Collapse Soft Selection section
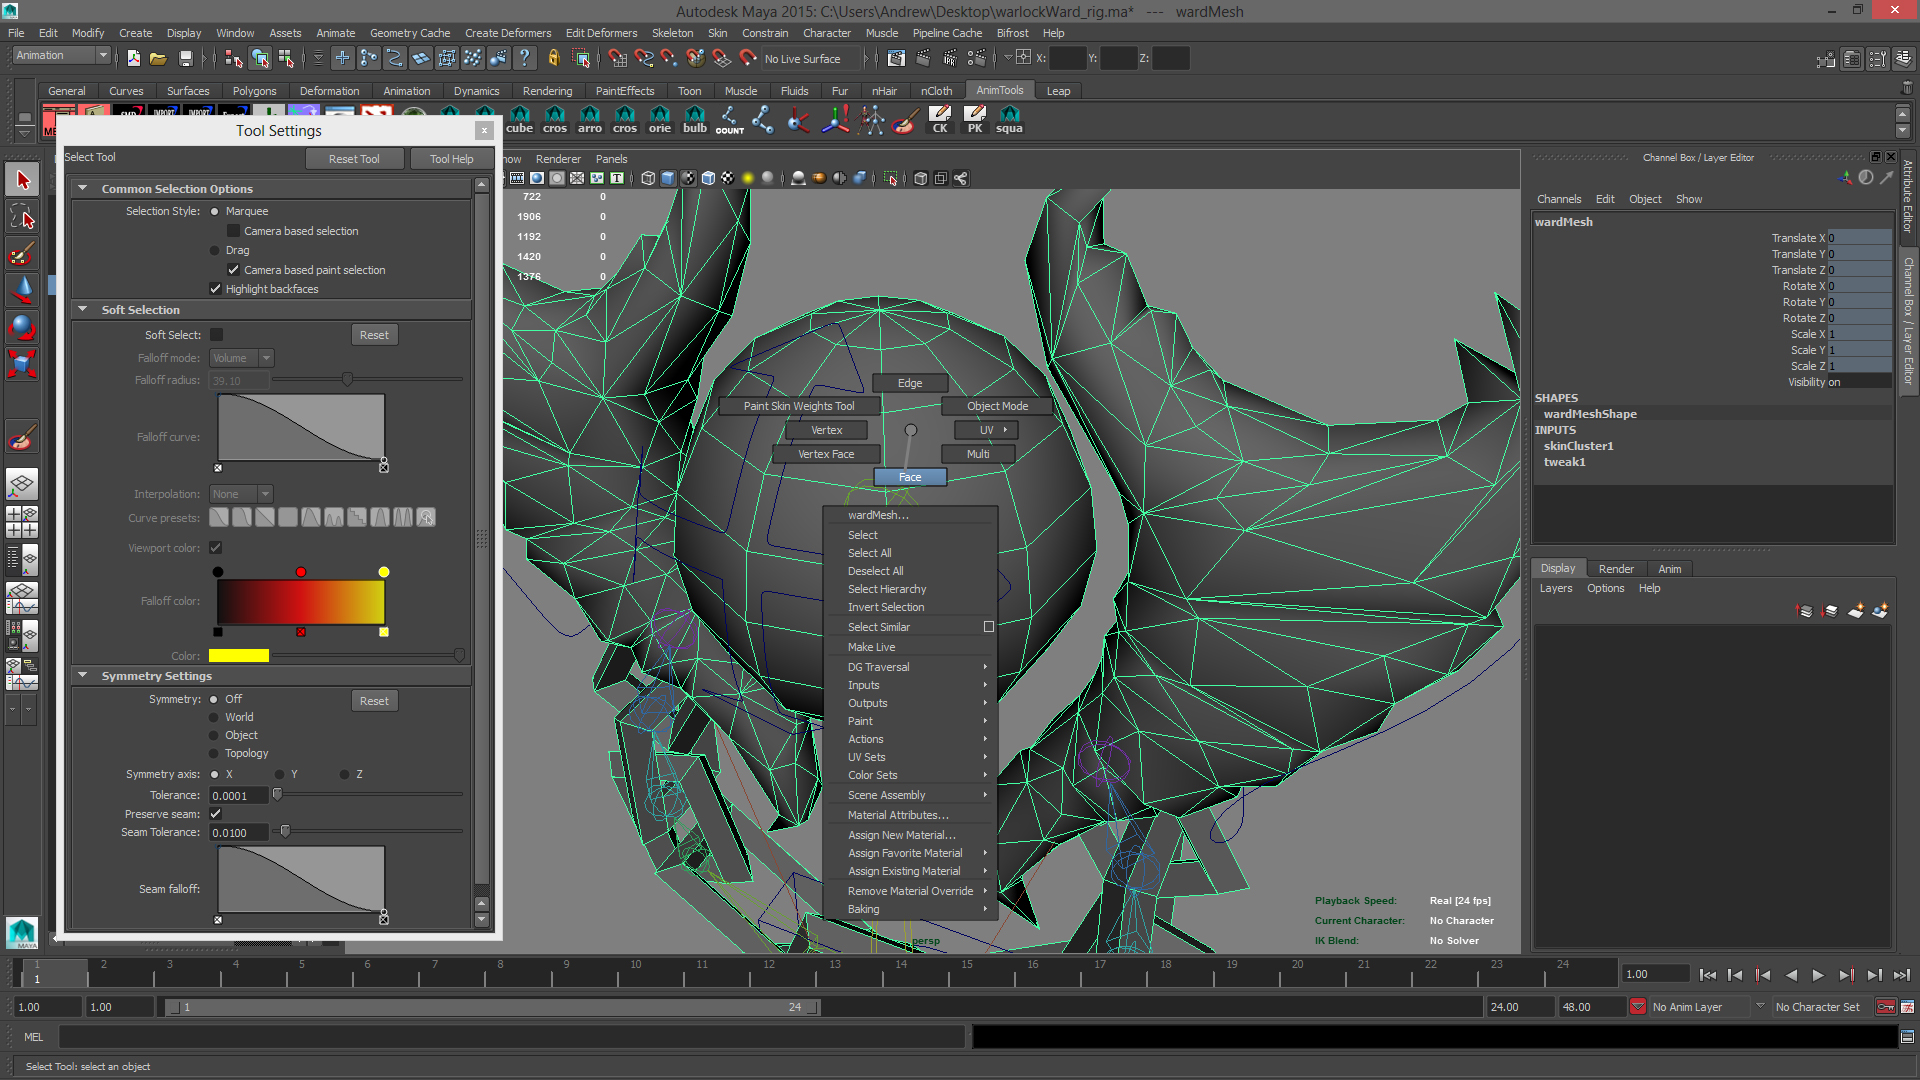Image resolution: width=1920 pixels, height=1080 pixels. pyautogui.click(x=83, y=310)
